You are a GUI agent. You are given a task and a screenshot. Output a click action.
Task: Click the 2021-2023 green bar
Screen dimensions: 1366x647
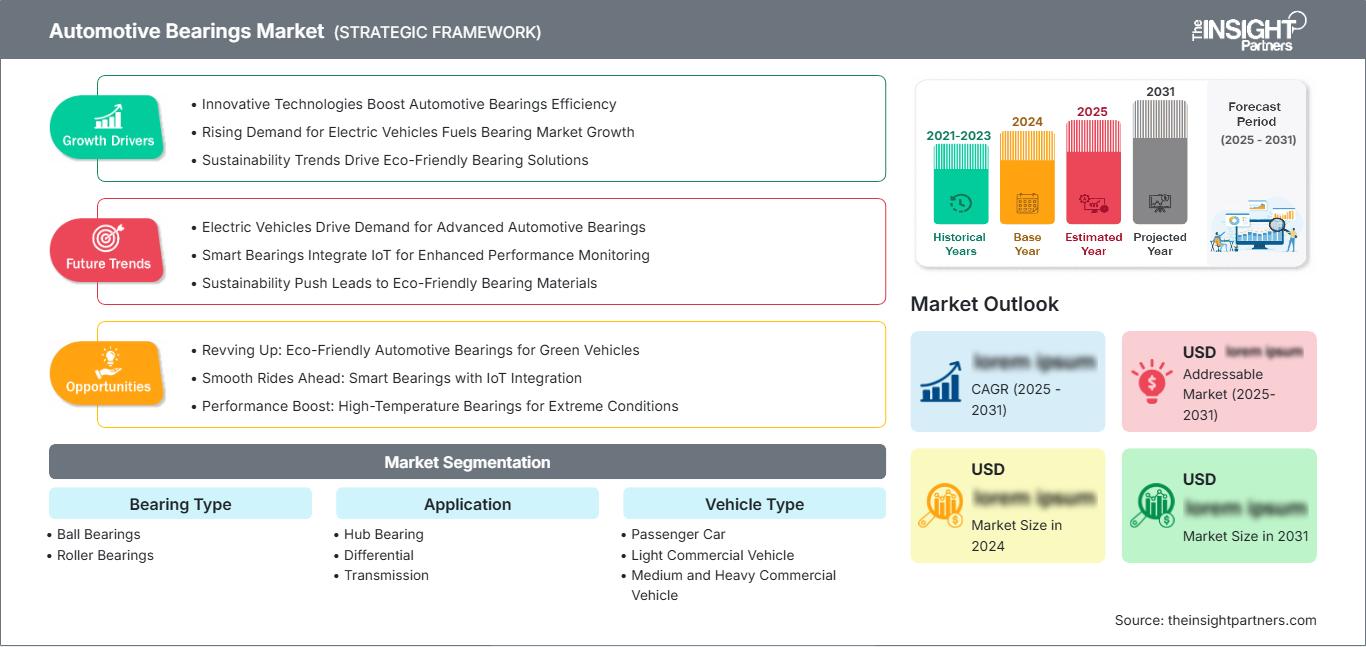pyautogui.click(x=960, y=184)
